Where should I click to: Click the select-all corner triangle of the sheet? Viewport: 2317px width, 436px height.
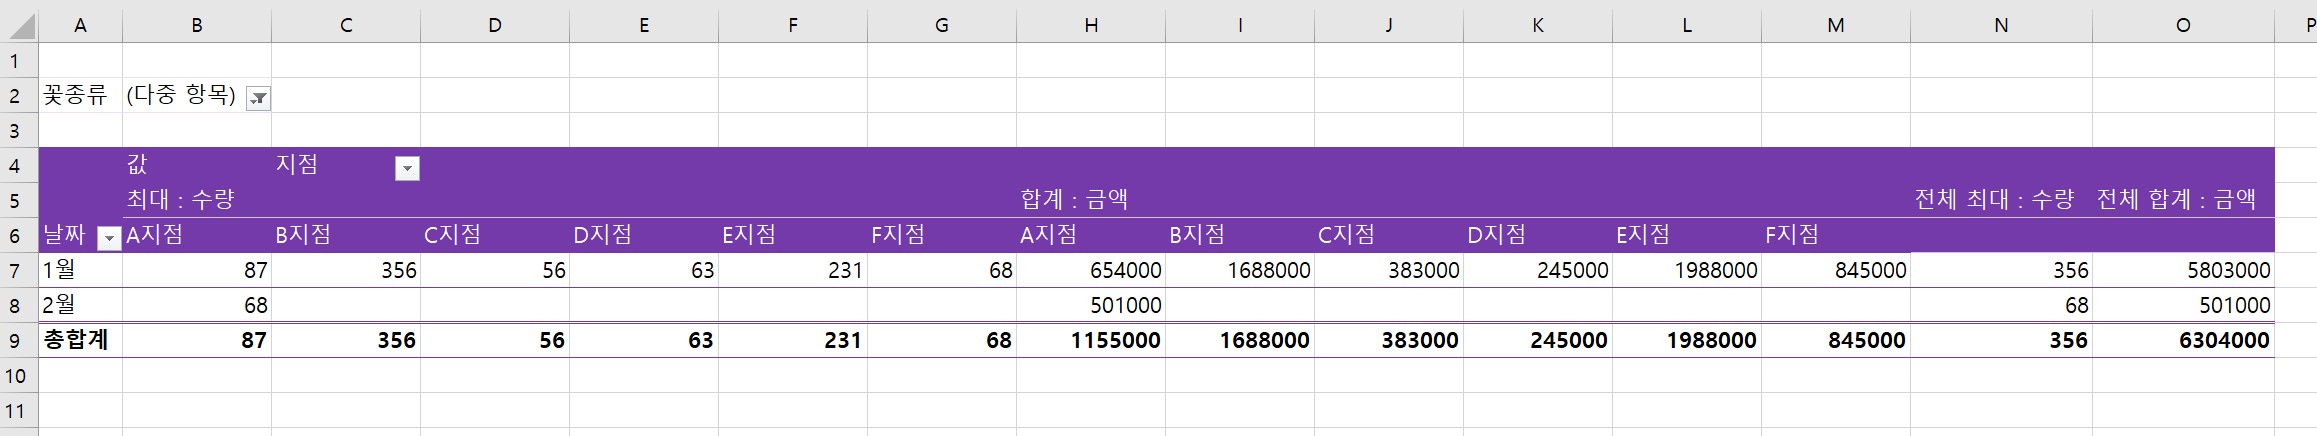point(20,25)
